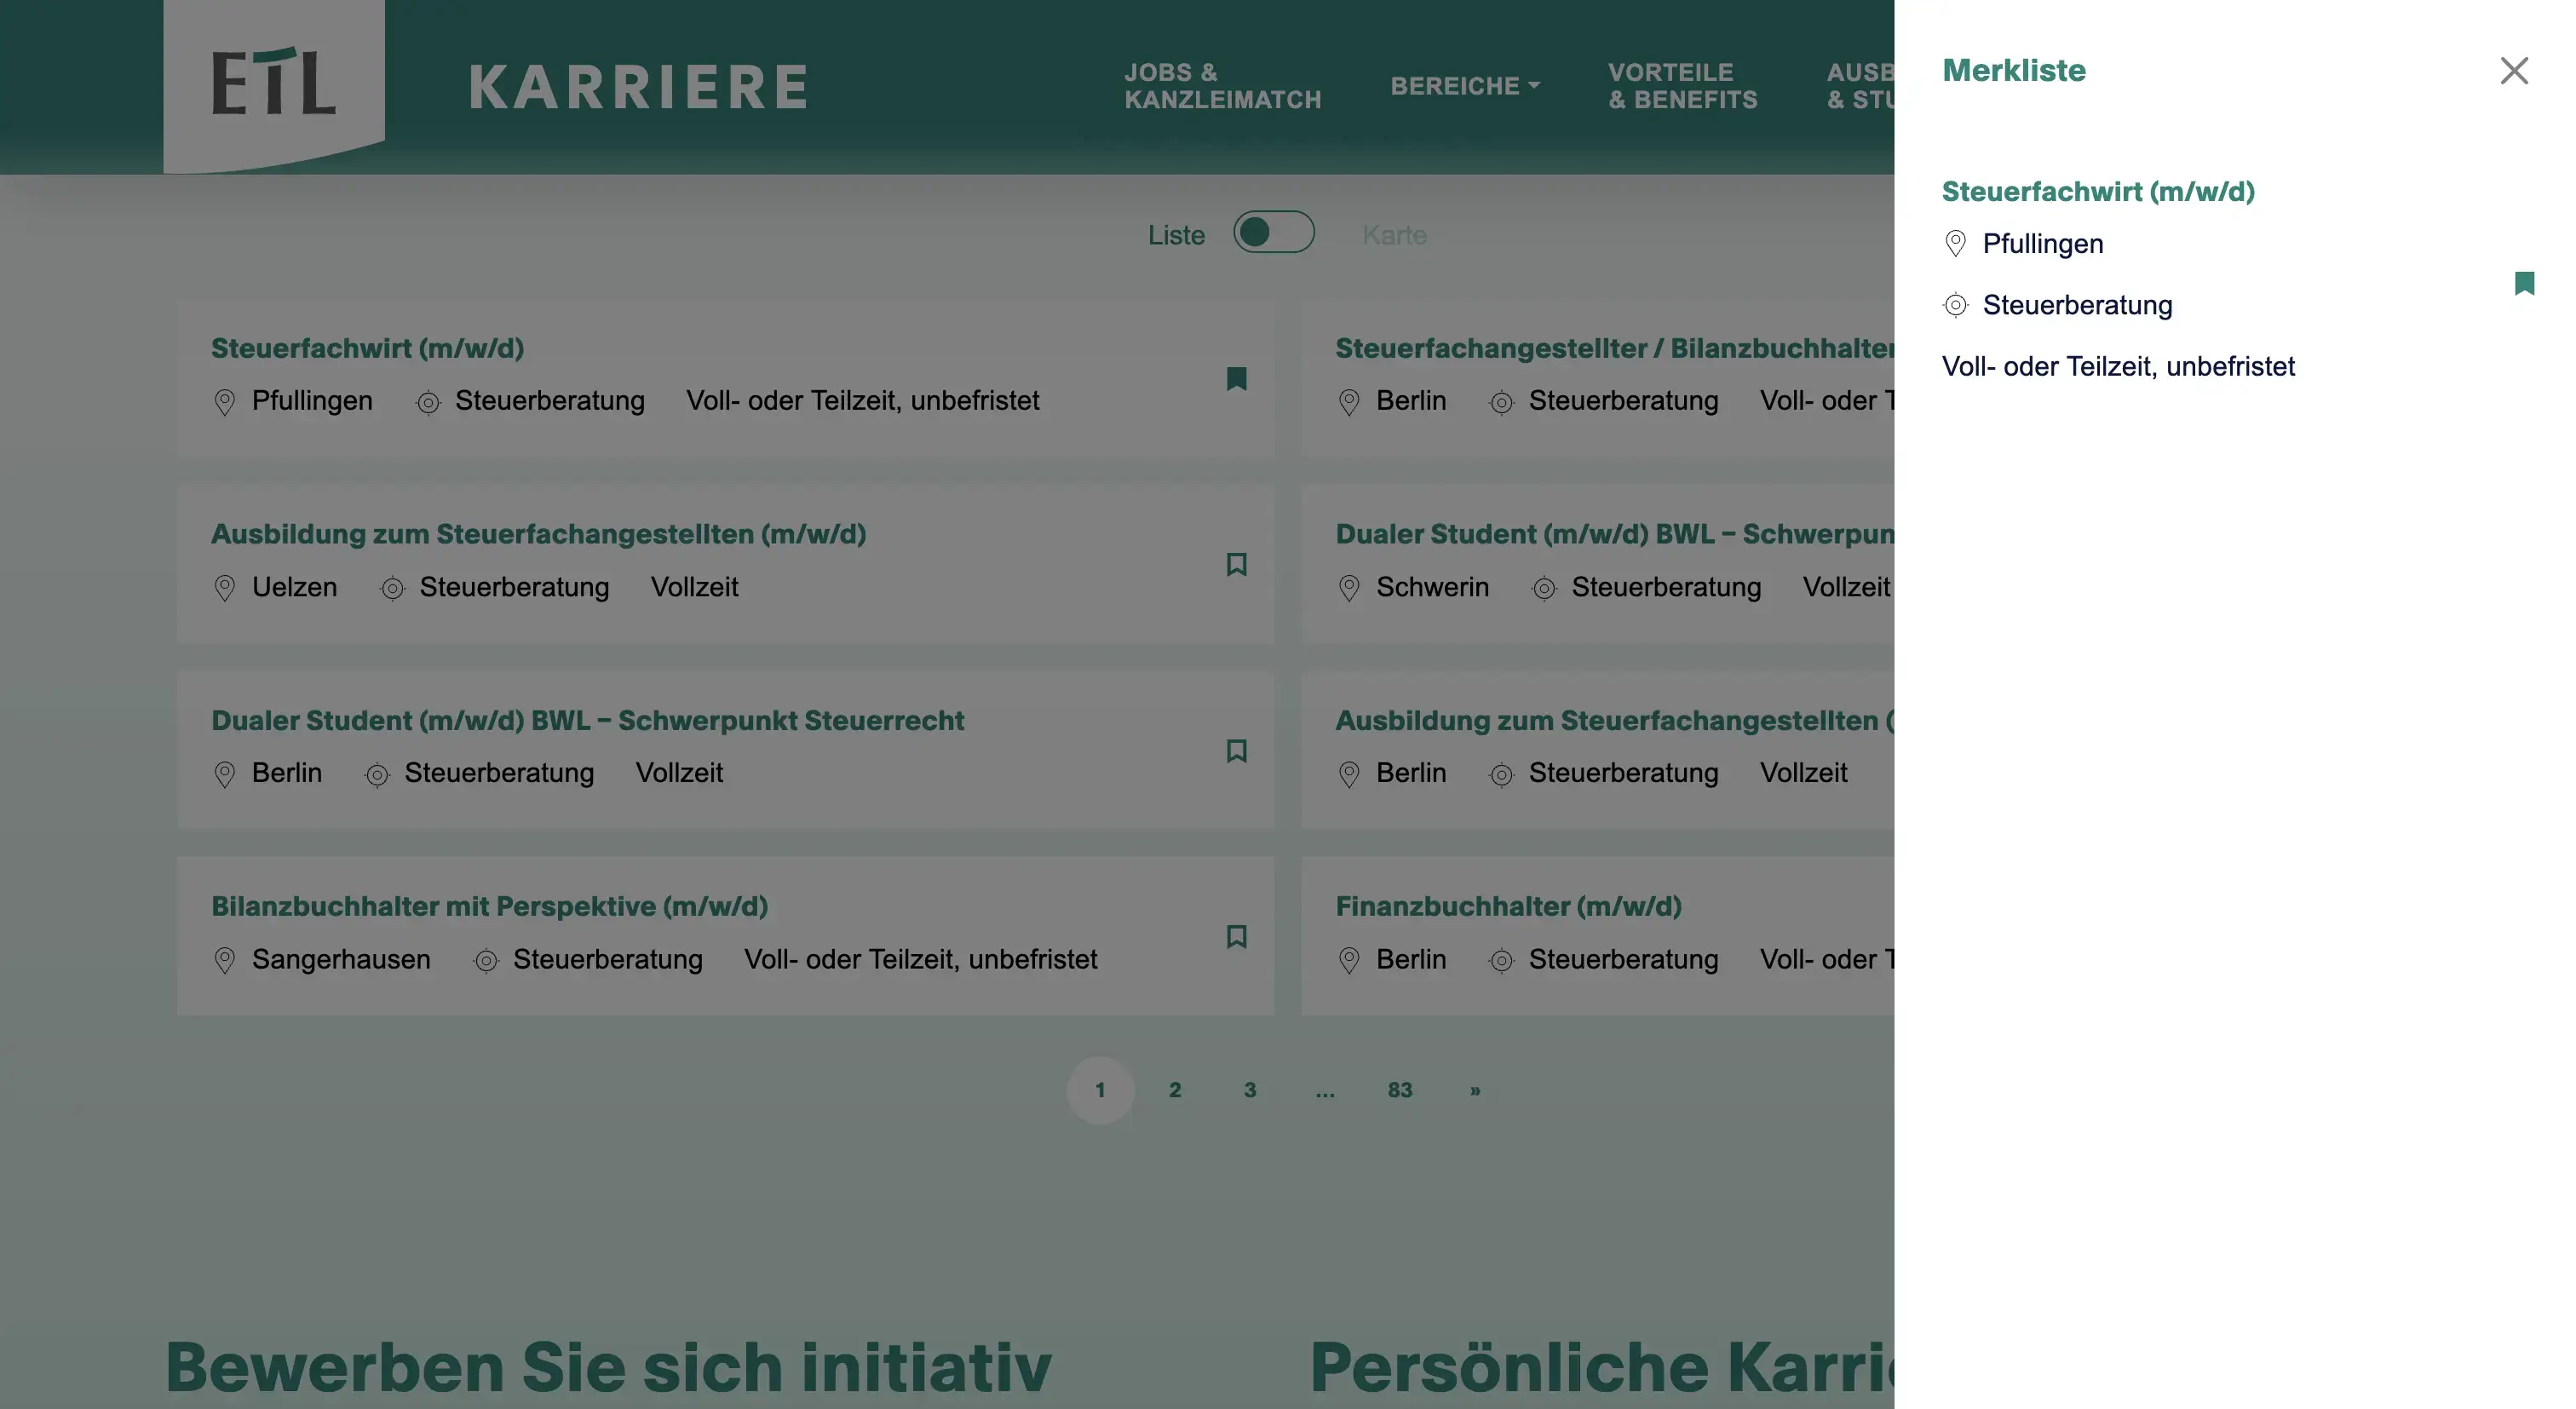Viewport: 2576px width, 1409px height.
Task: Expand the Bereiche dropdown menu
Action: pyautogui.click(x=1465, y=86)
